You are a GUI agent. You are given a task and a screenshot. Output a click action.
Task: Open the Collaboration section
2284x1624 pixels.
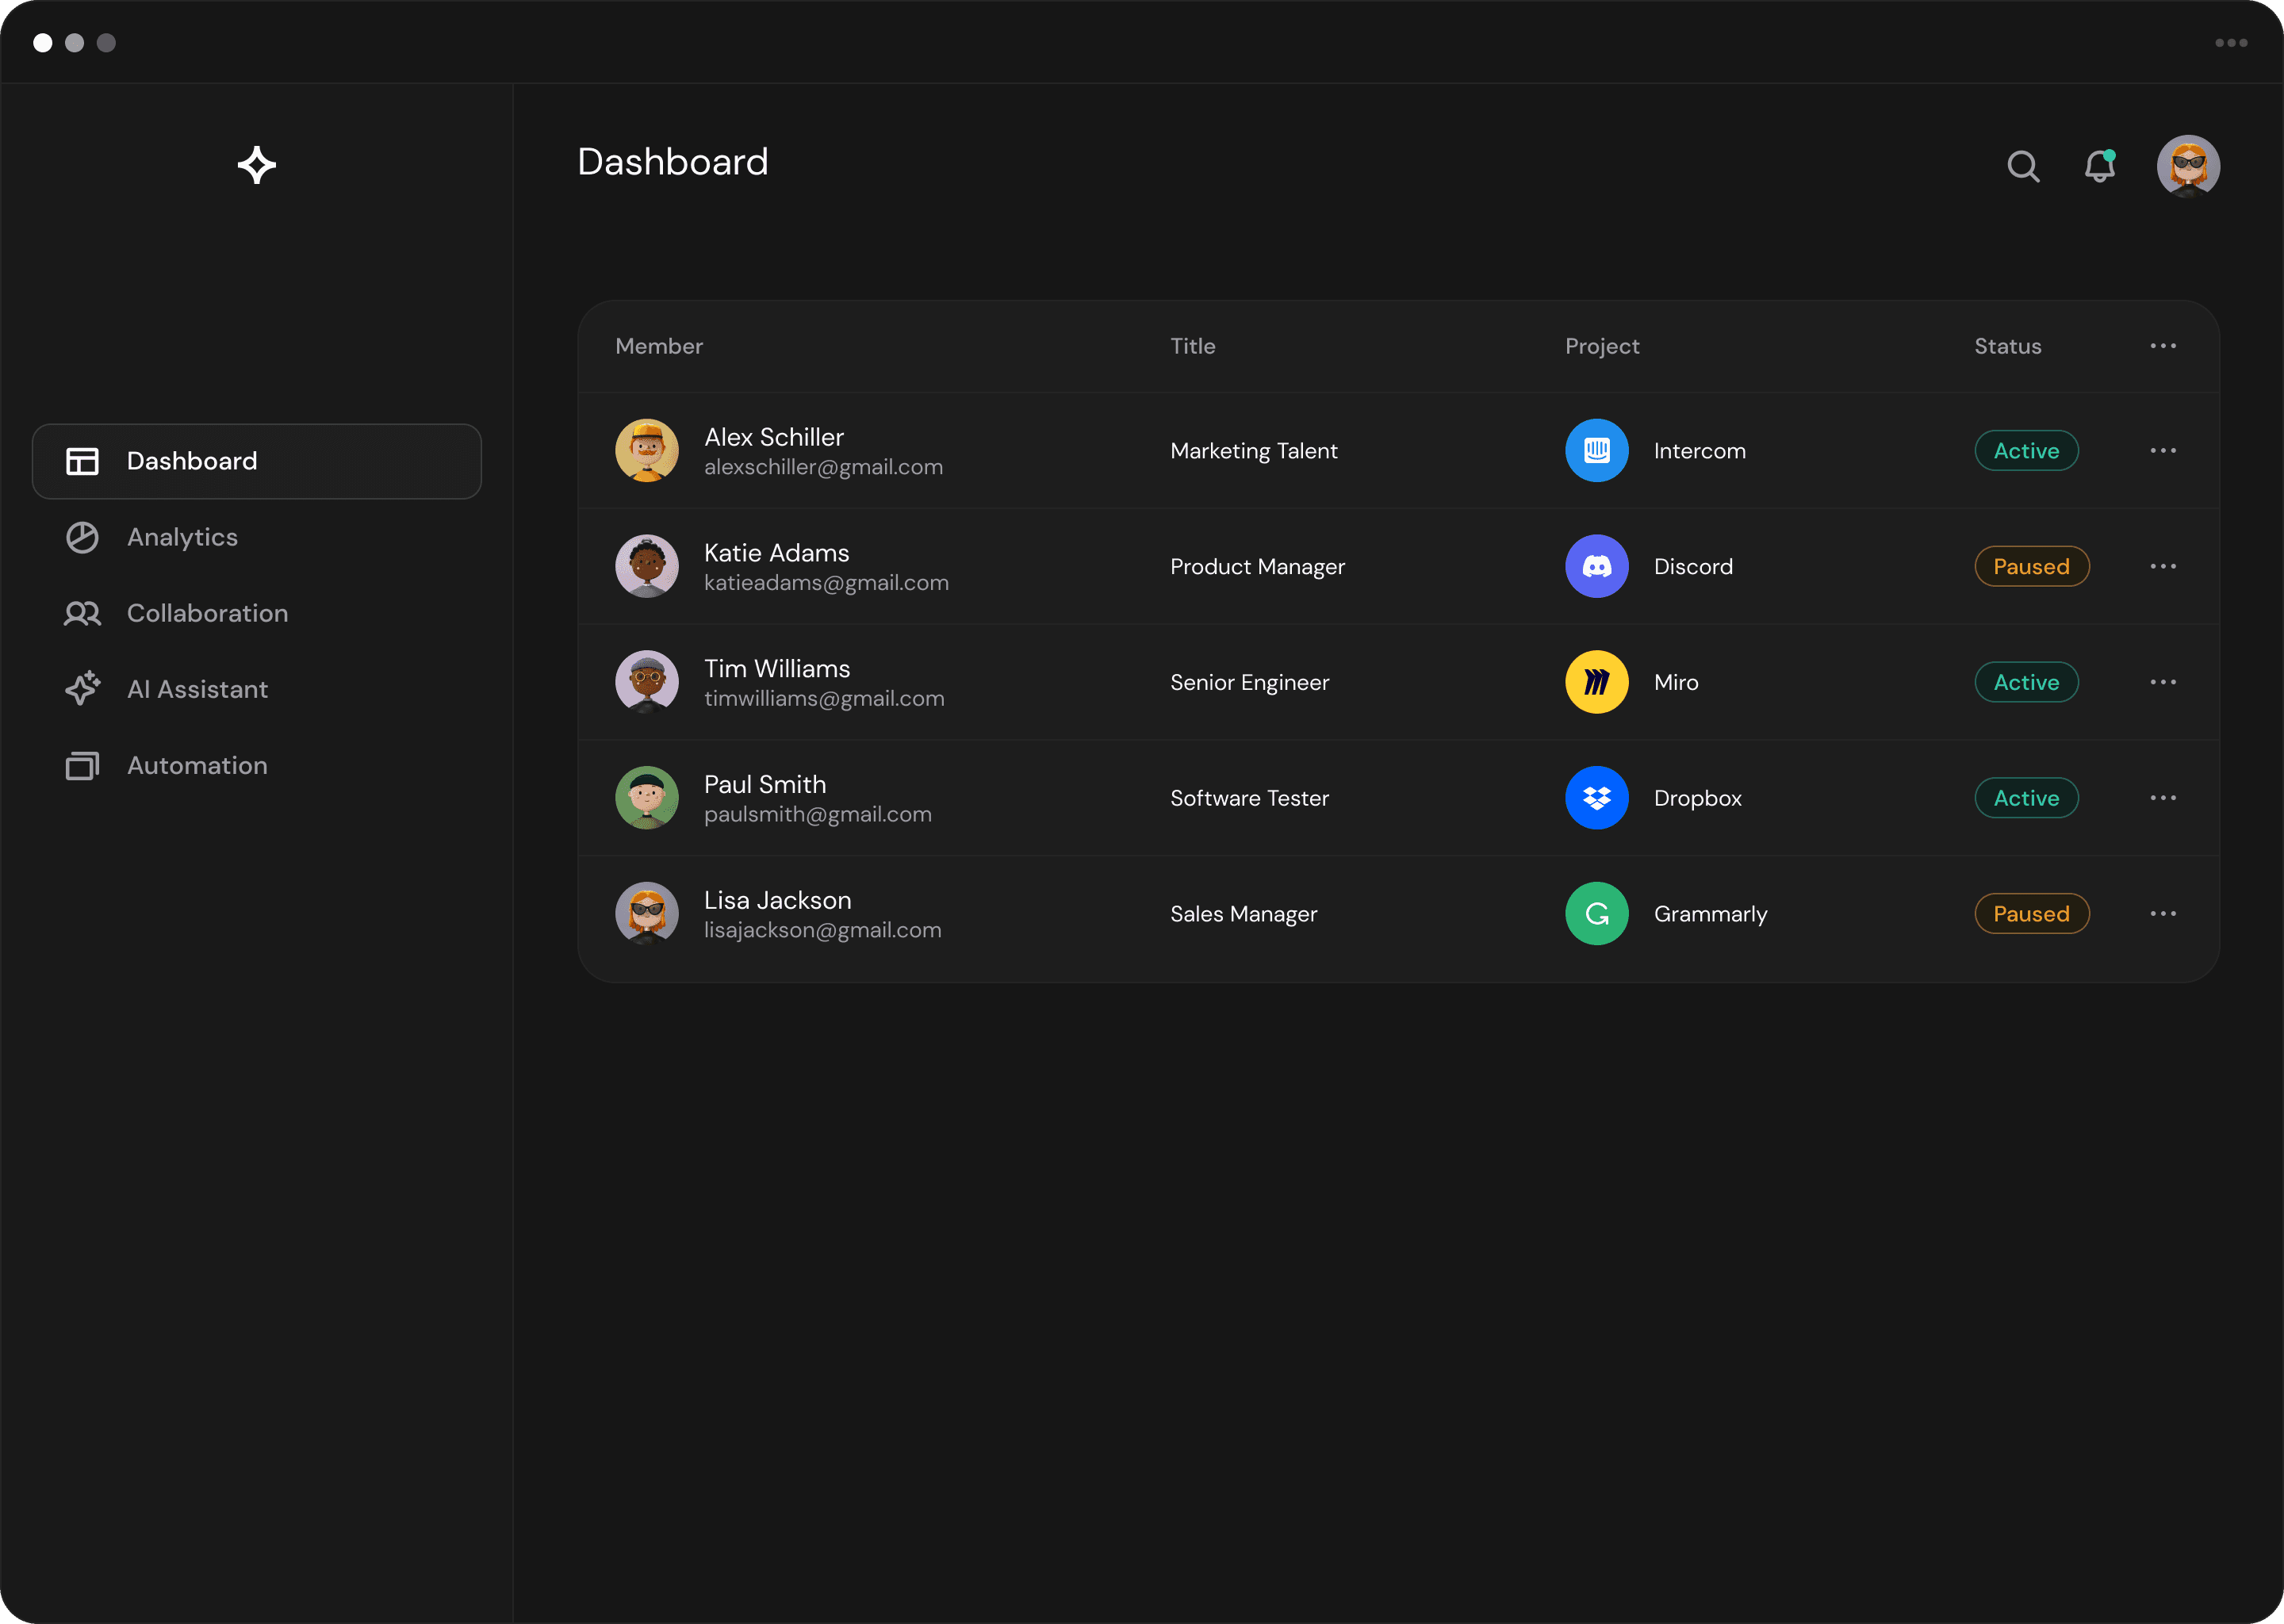click(207, 614)
